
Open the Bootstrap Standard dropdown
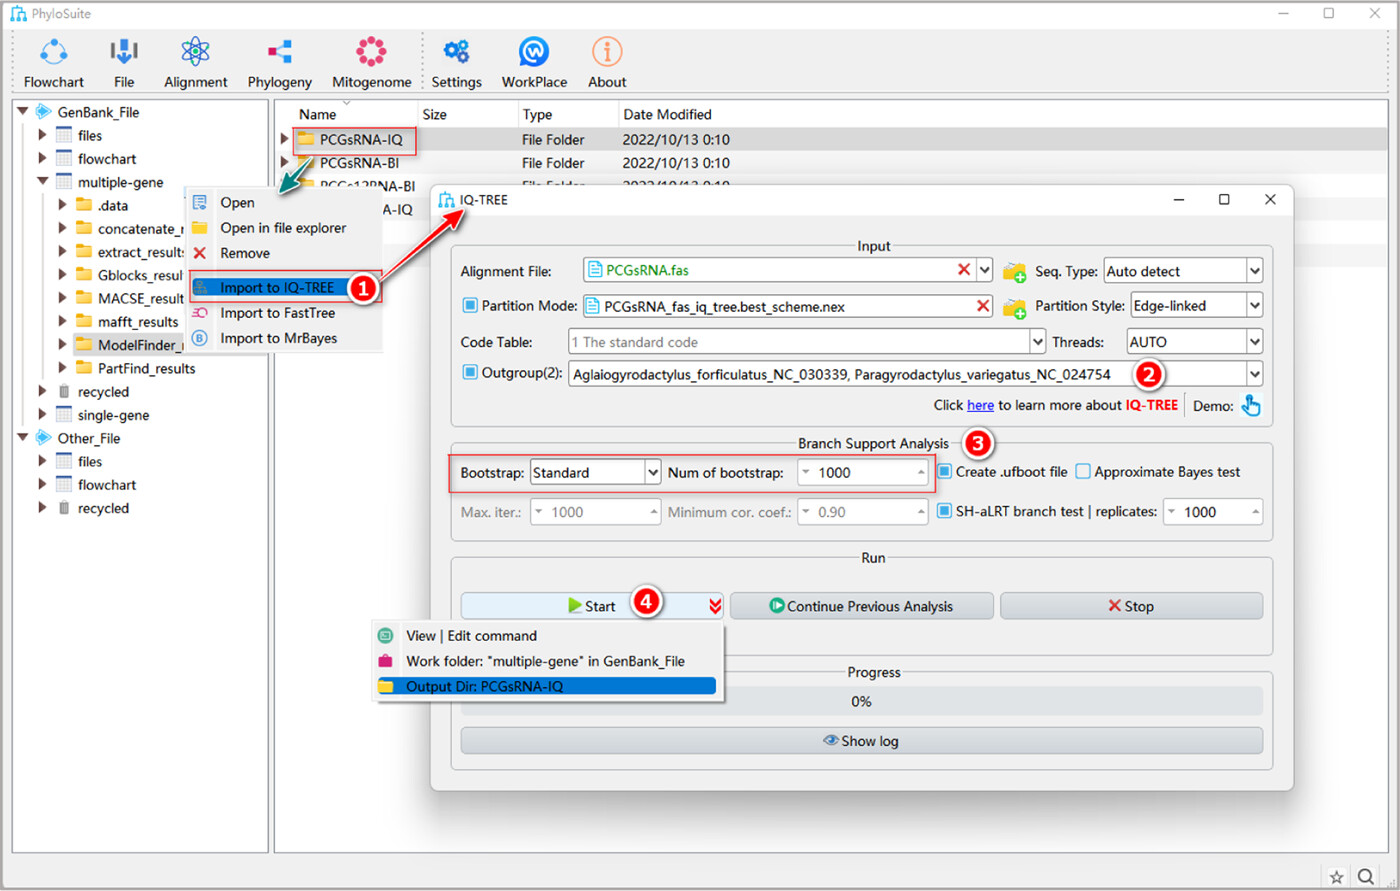596,472
